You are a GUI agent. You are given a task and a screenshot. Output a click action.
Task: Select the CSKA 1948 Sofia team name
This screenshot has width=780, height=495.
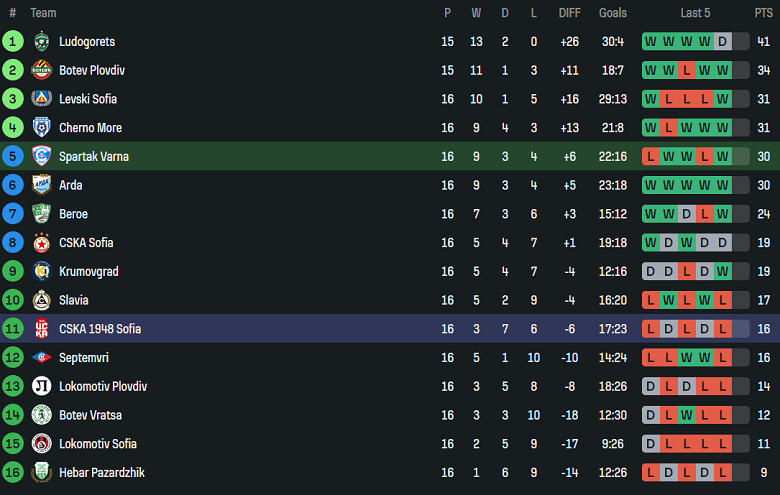point(100,329)
